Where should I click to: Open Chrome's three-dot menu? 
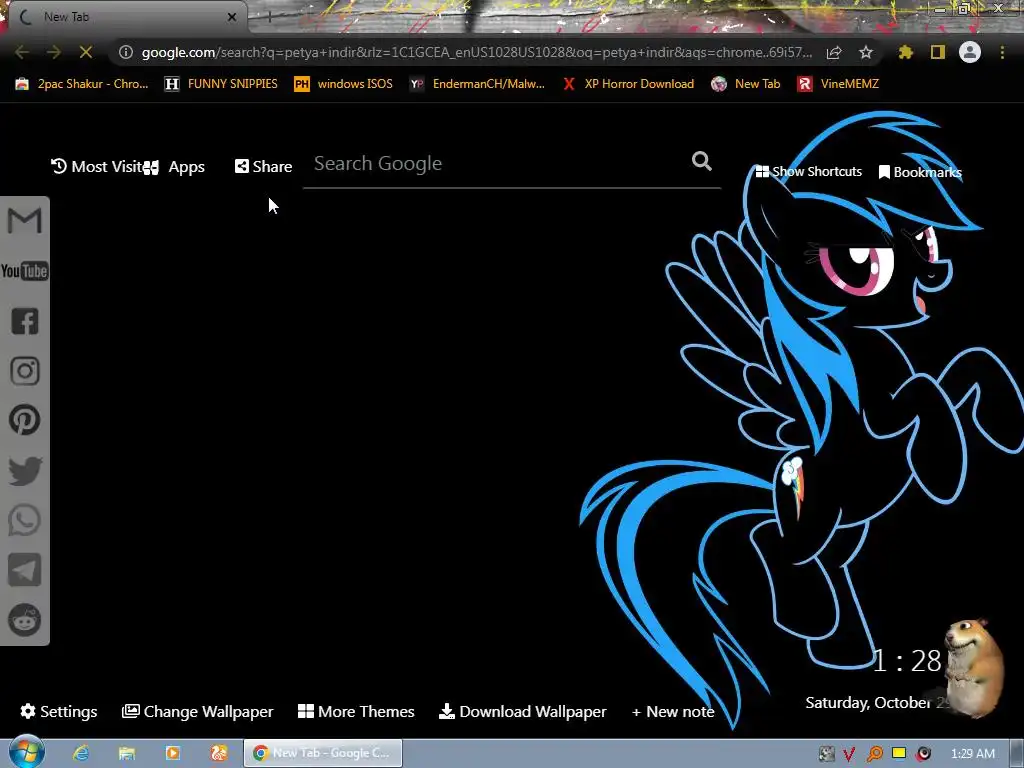click(x=1002, y=52)
